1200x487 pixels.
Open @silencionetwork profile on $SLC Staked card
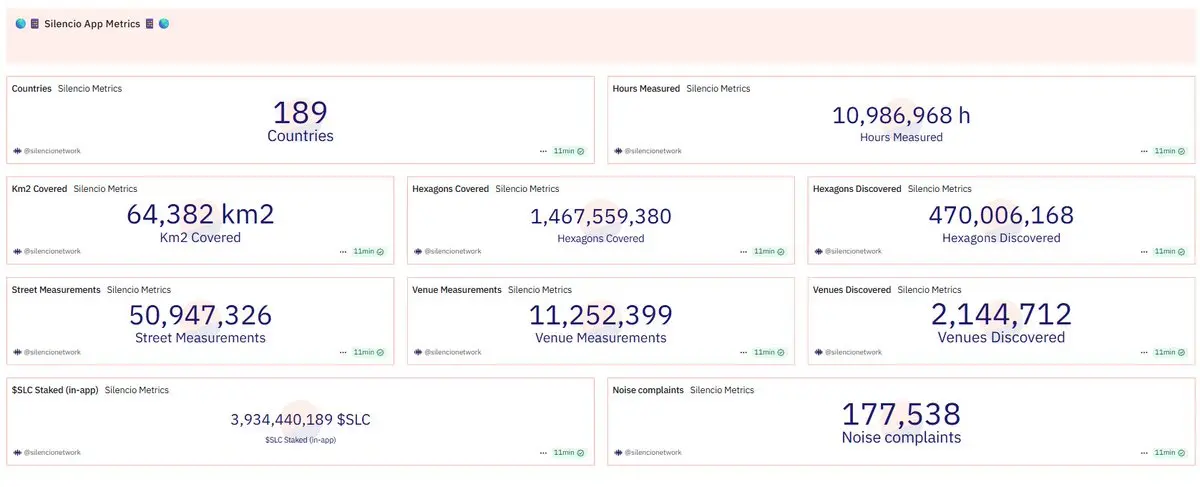(x=47, y=453)
